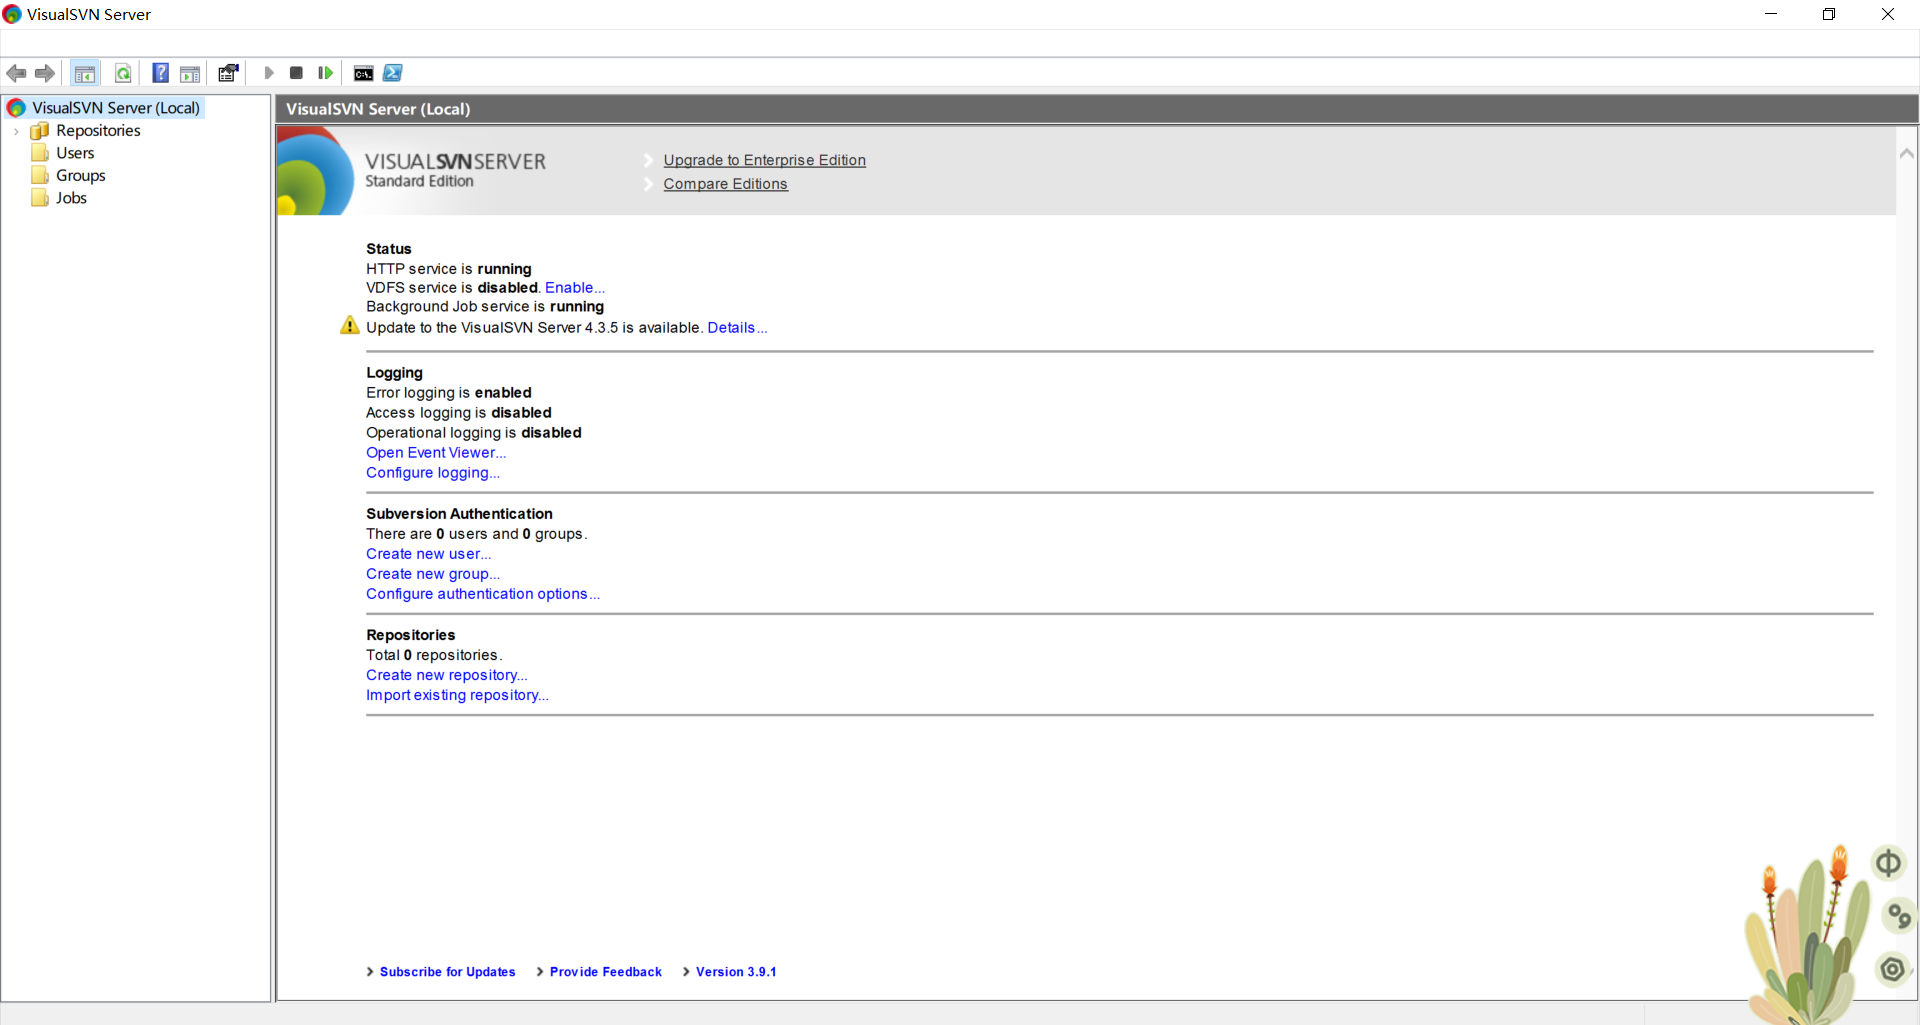Click the Refresh toolbar icon
This screenshot has height=1025, width=1920.
click(123, 73)
